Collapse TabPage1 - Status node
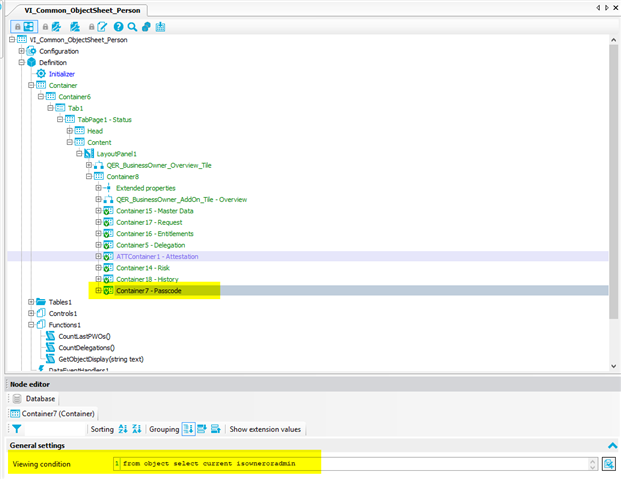This screenshot has height=479, width=621. click(x=60, y=119)
